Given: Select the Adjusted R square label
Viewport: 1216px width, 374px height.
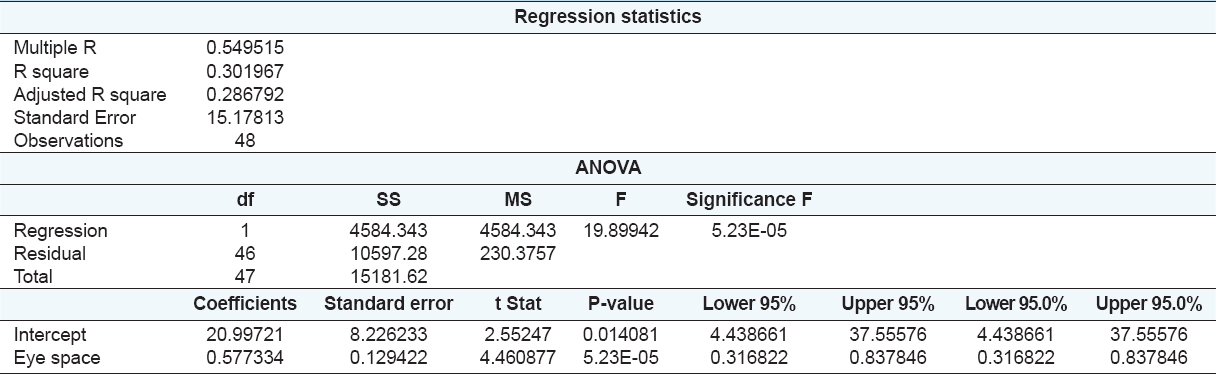Looking at the screenshot, I should [x=90, y=95].
